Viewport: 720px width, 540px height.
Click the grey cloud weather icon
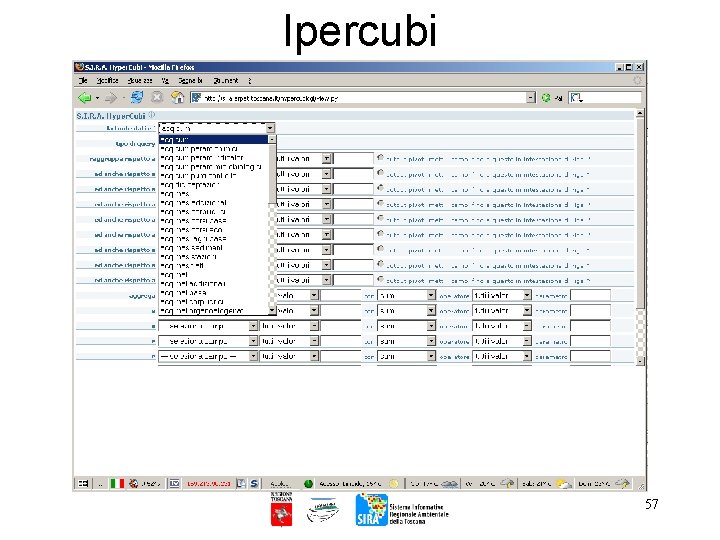pos(450,484)
